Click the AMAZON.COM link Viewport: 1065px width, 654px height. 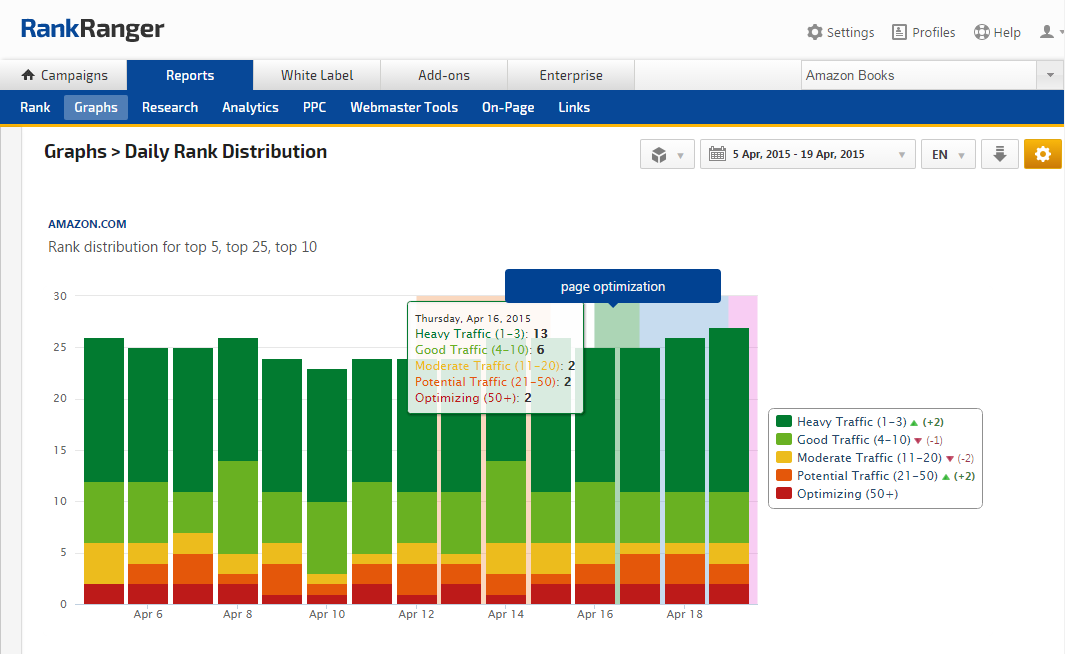point(87,224)
